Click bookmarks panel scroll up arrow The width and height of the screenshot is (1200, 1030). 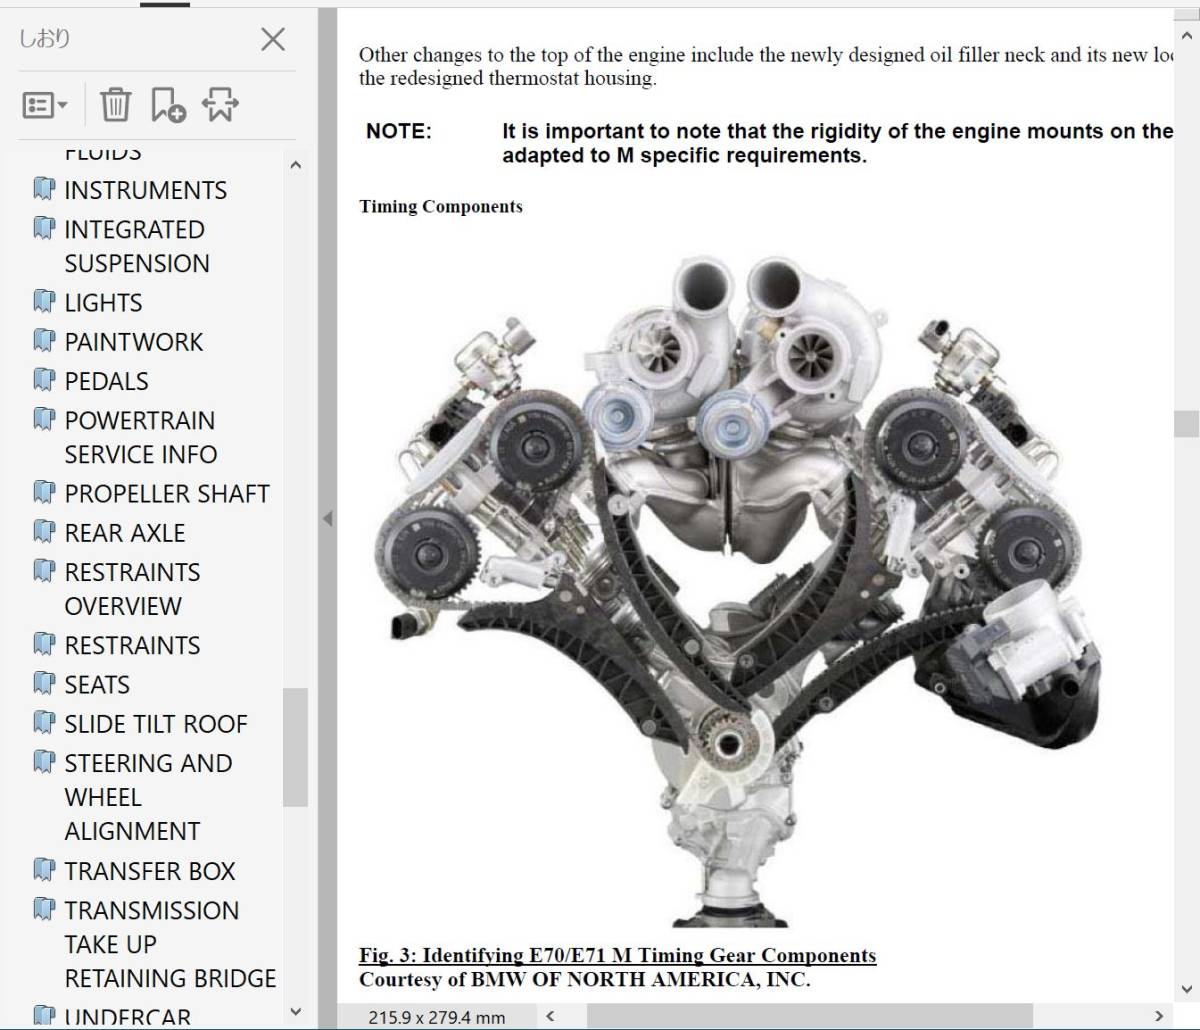click(295, 165)
